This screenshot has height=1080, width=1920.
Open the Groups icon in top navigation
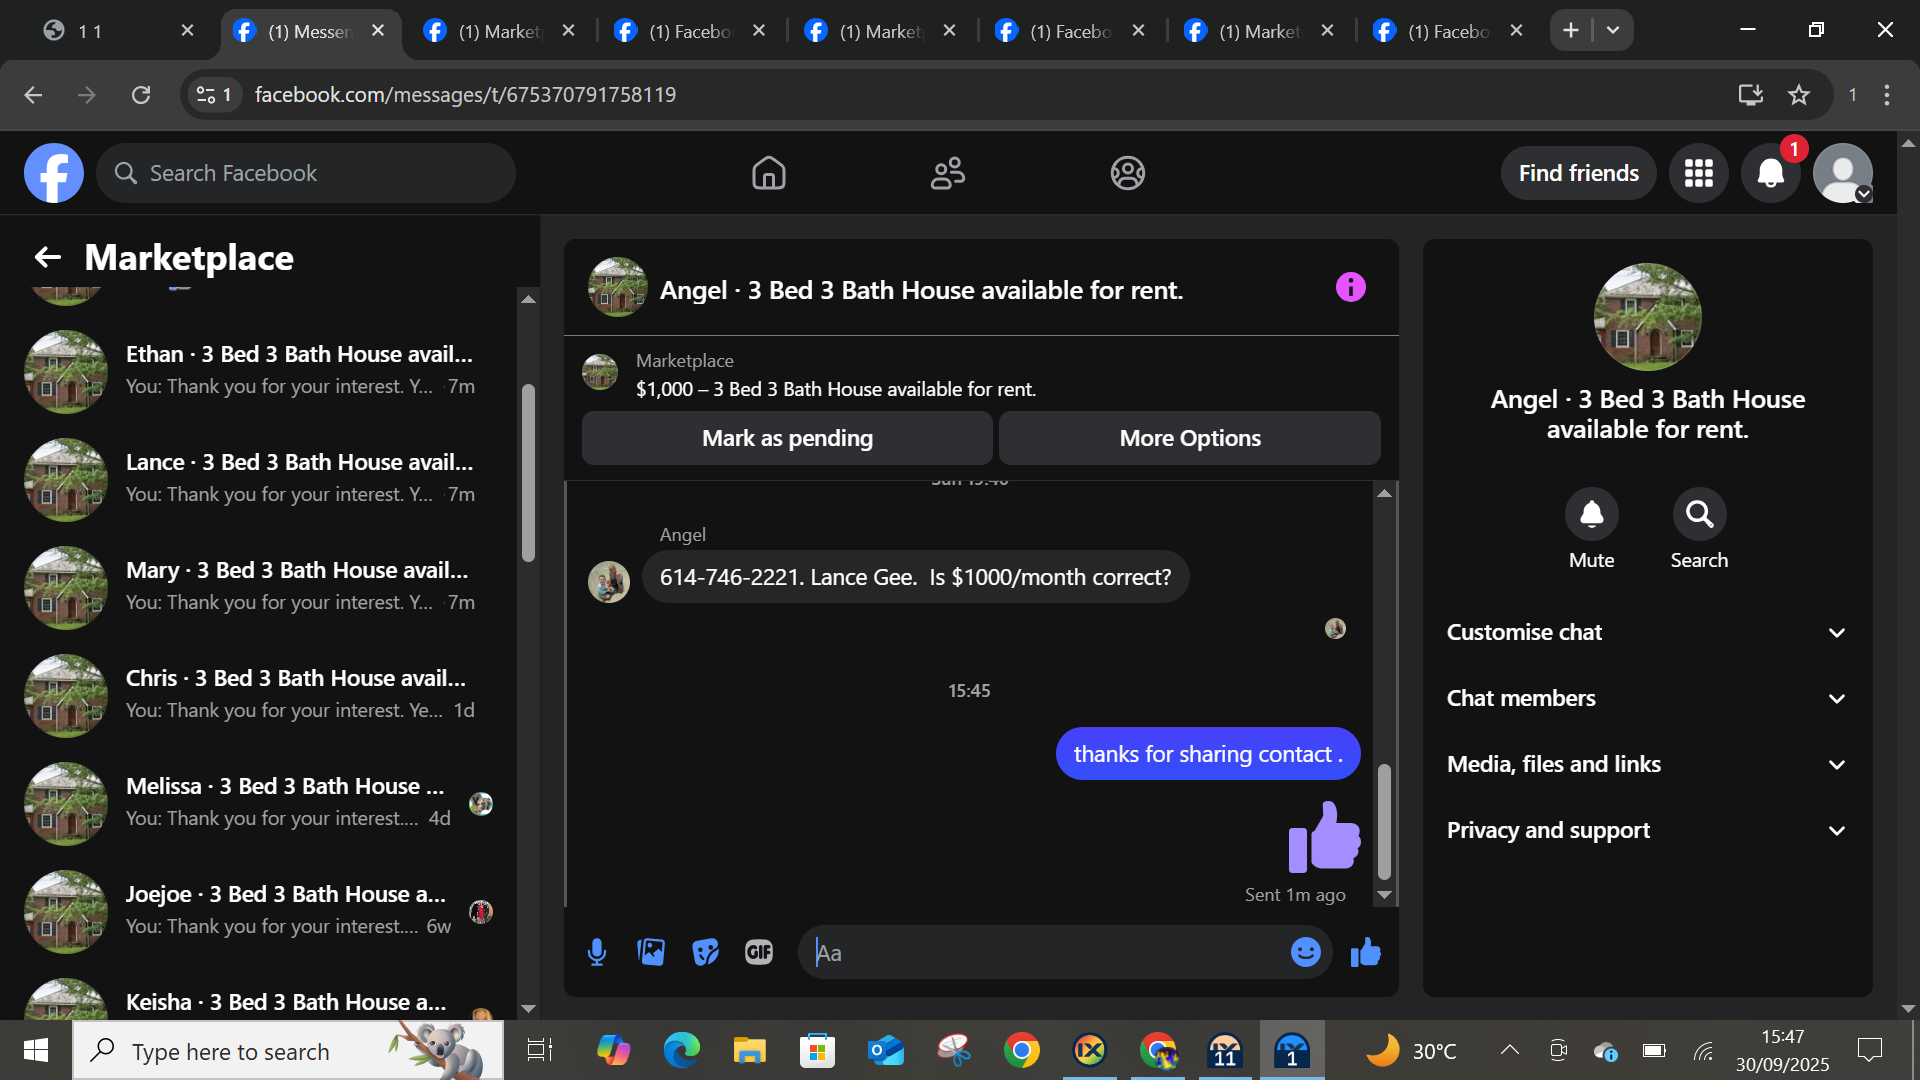point(1127,173)
